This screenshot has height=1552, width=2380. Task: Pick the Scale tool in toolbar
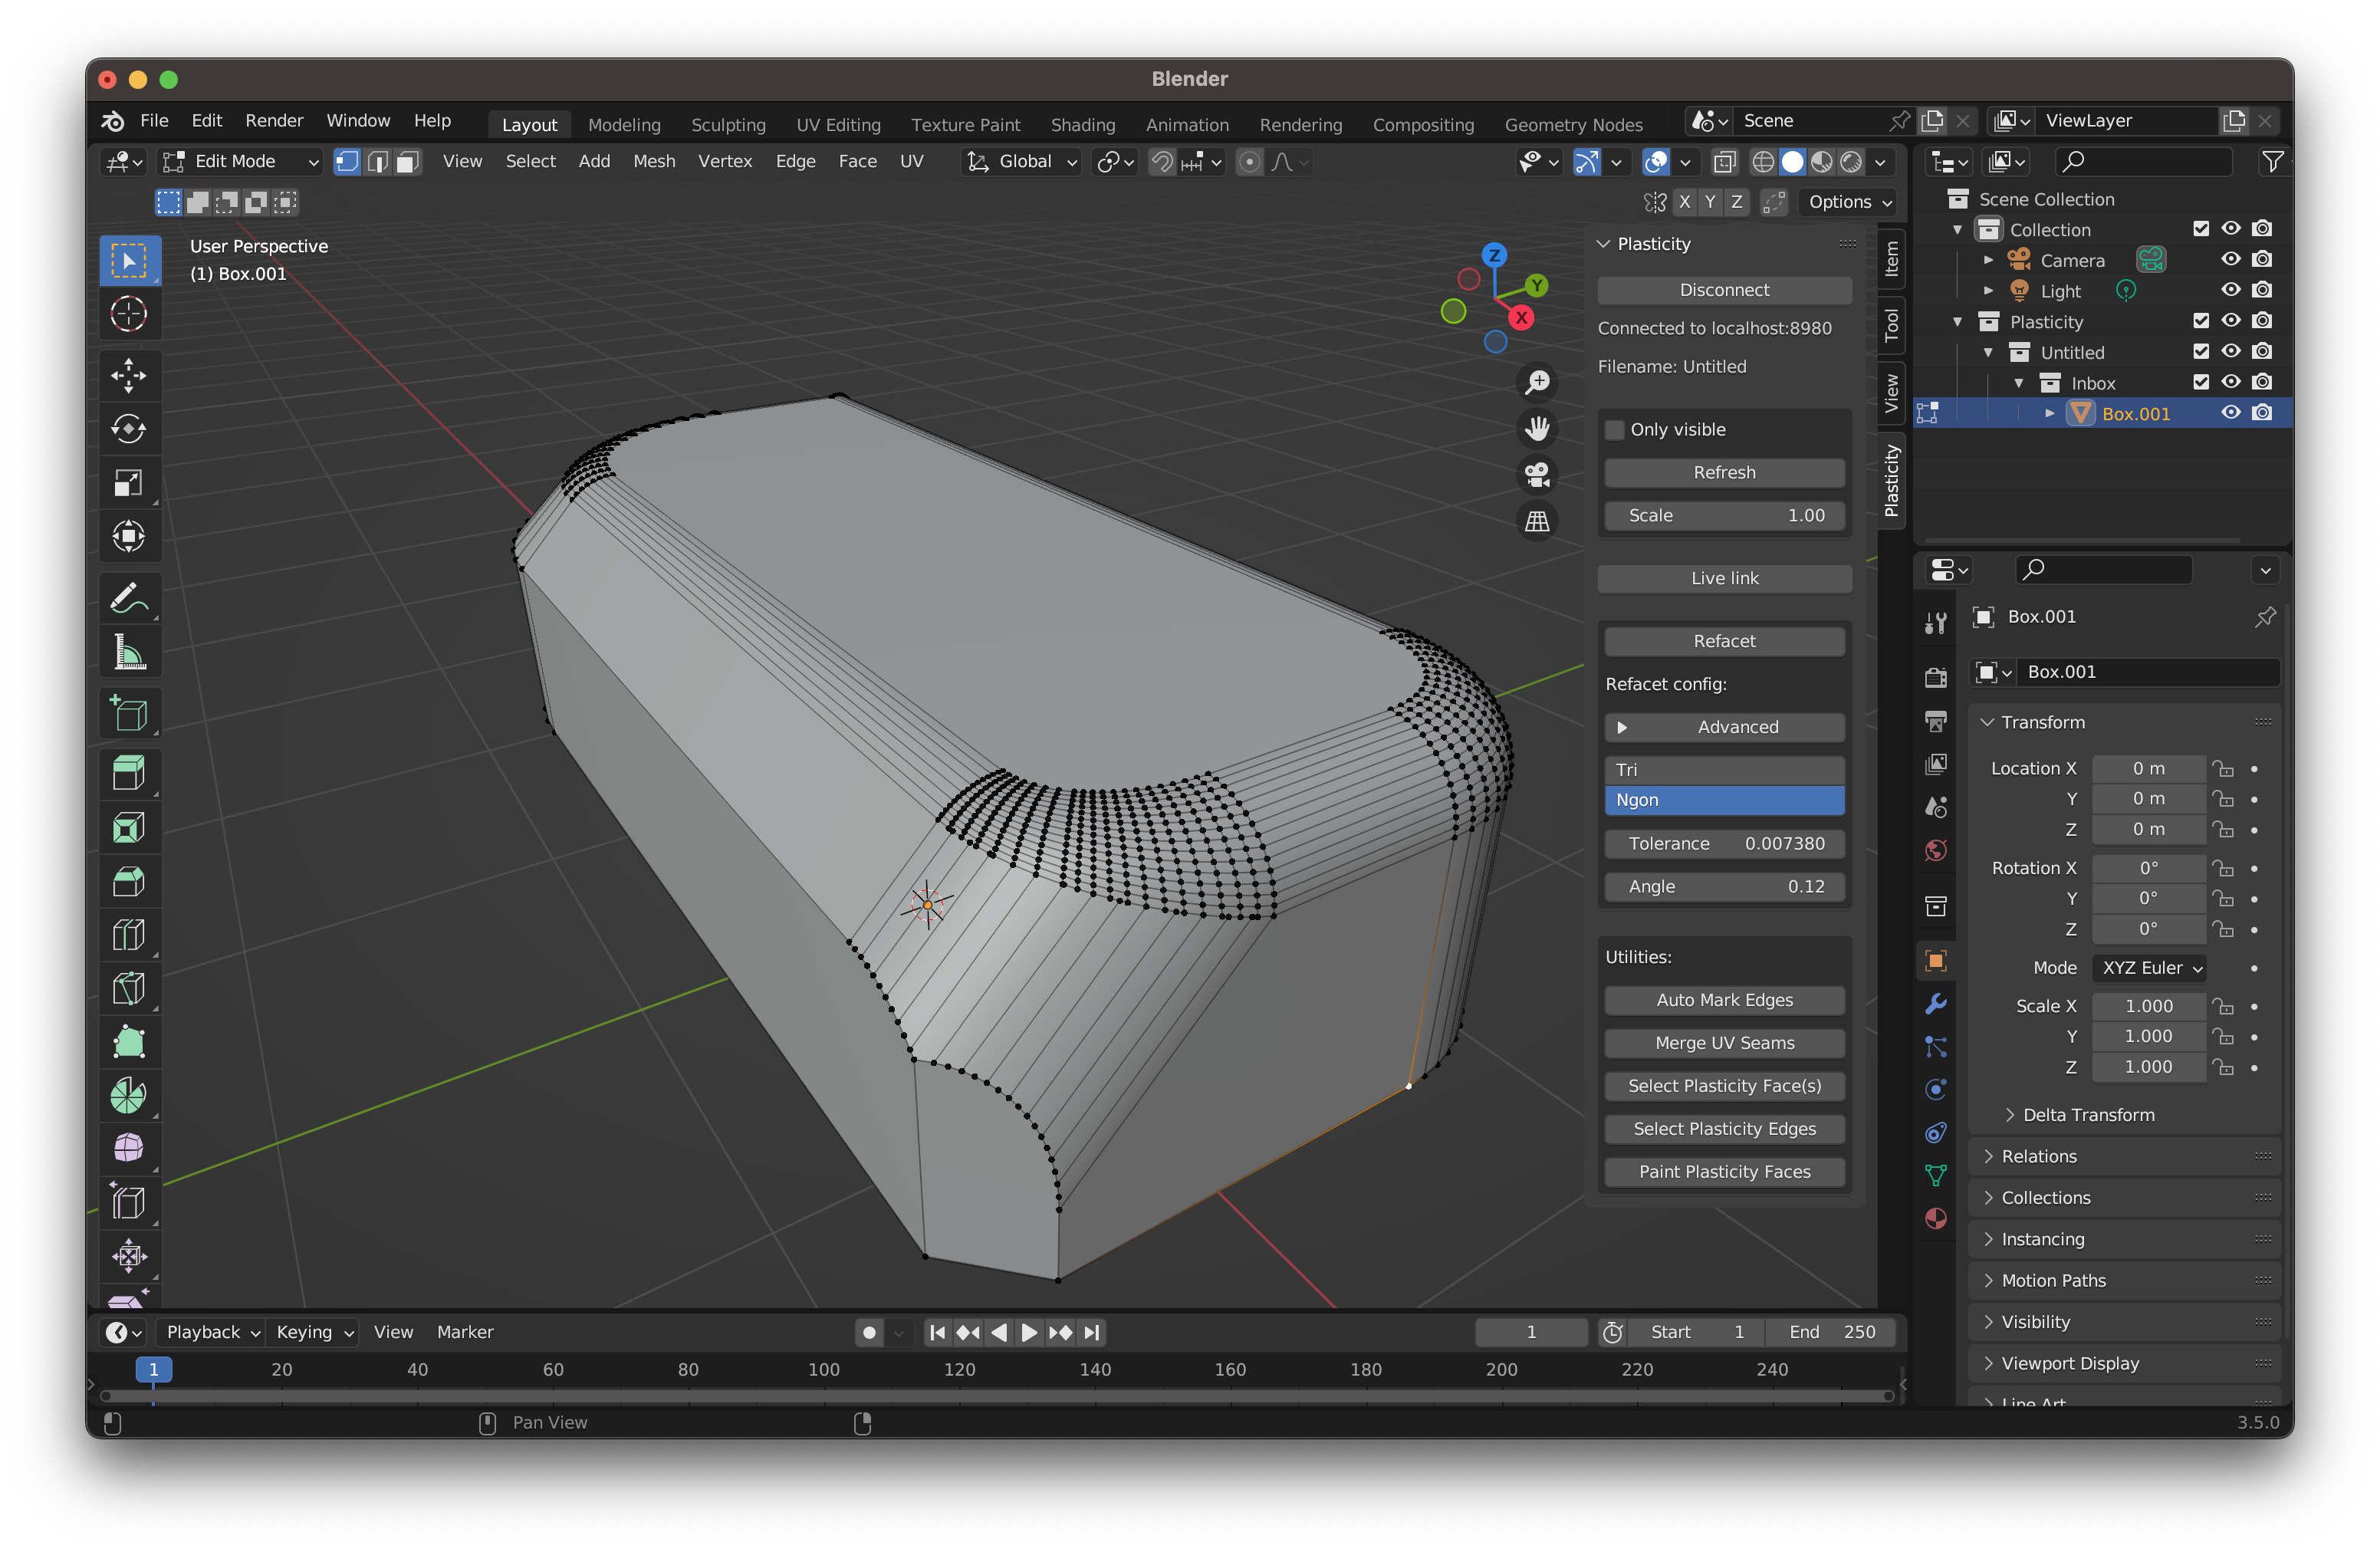point(129,483)
